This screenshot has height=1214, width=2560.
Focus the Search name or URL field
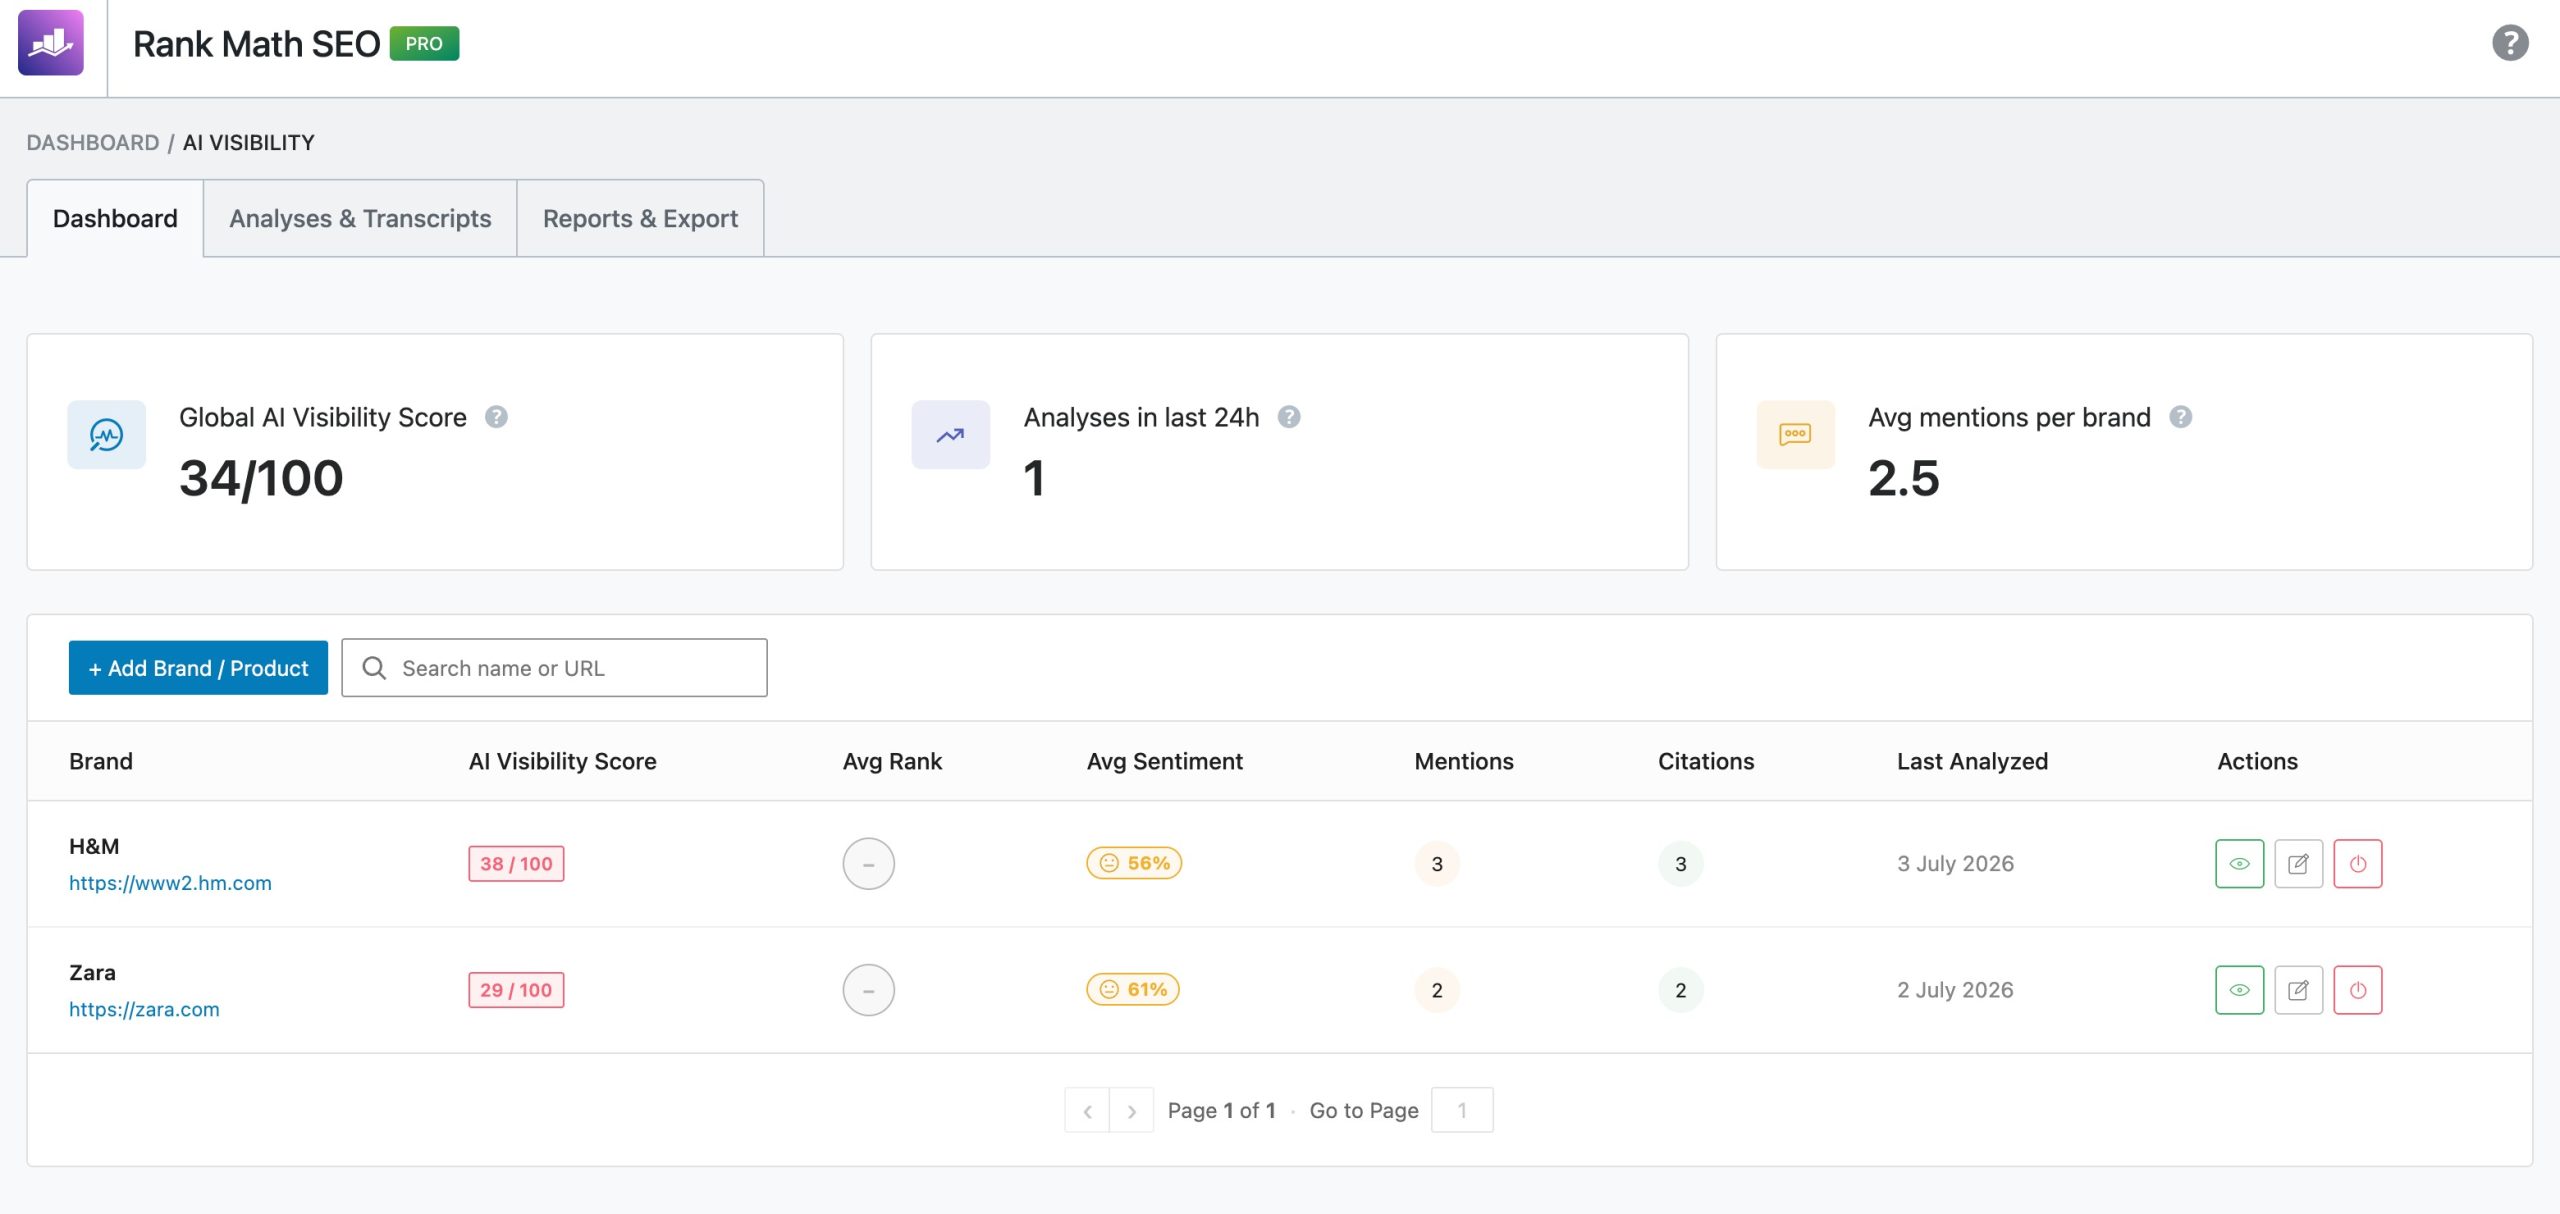point(555,668)
